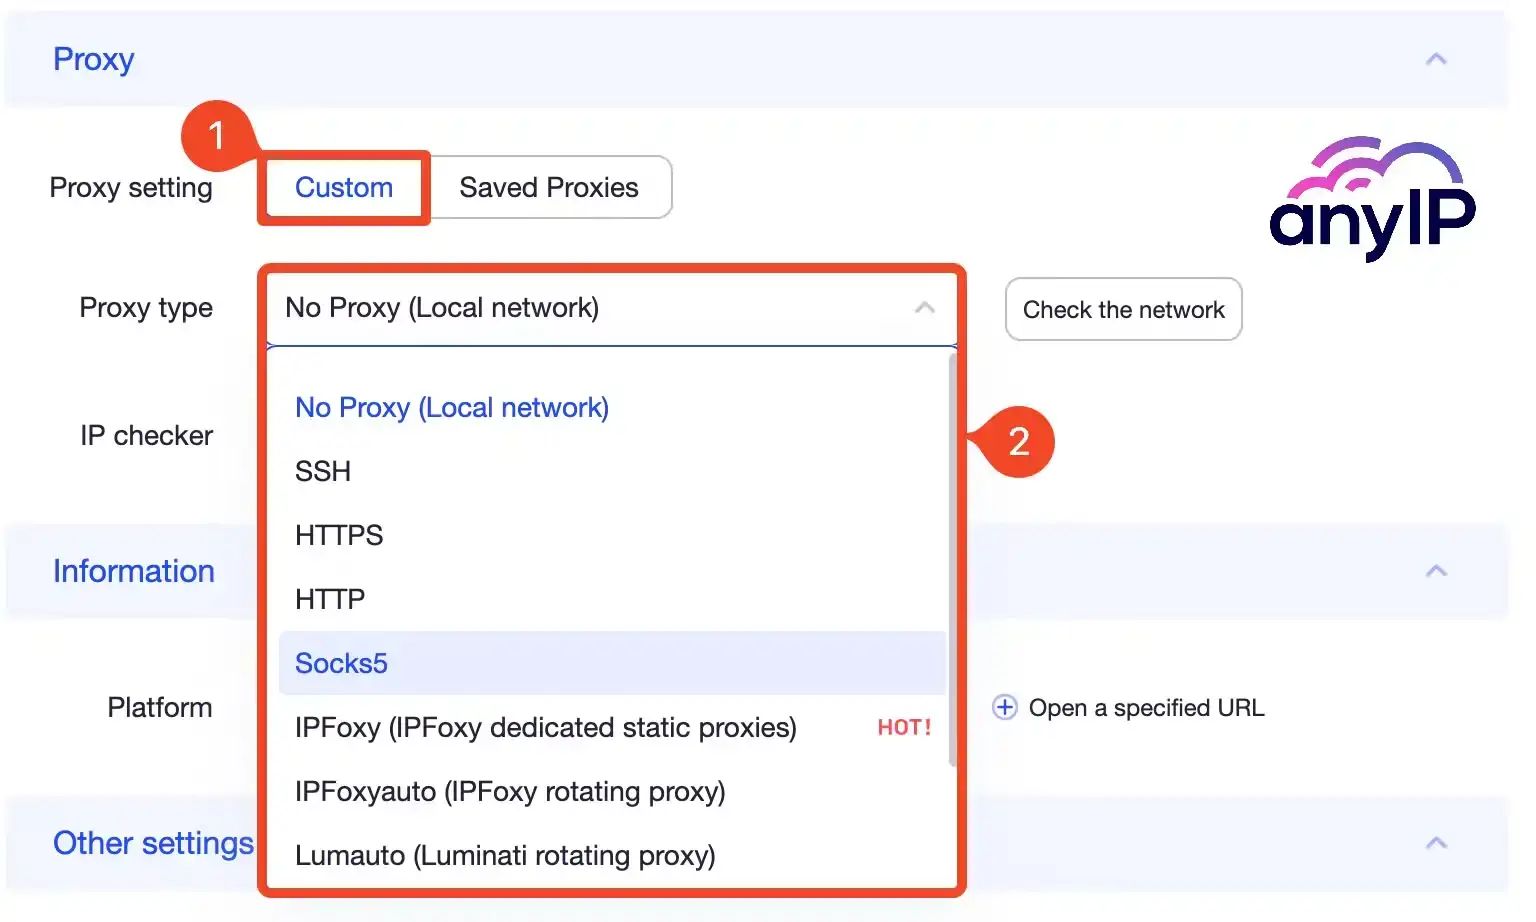Switch to the Custom tab
This screenshot has height=922, width=1536.
[343, 187]
